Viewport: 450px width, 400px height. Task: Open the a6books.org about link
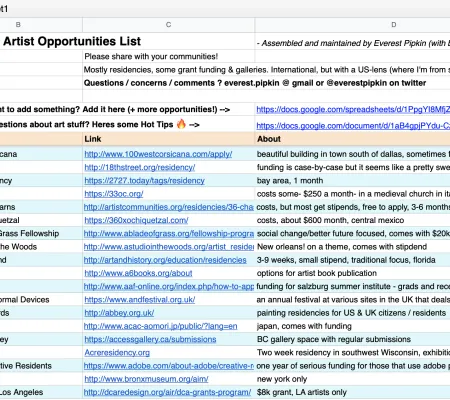pyautogui.click(x=138, y=273)
